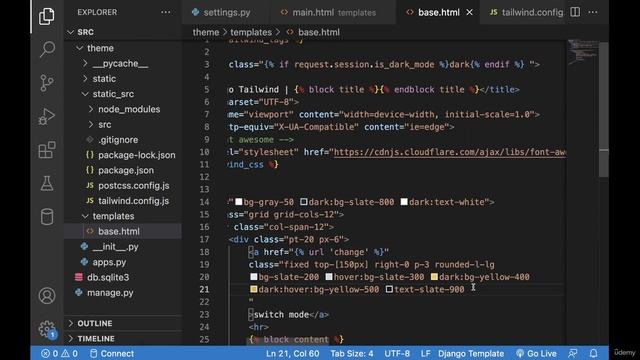Image resolution: width=640 pixels, height=360 pixels.
Task: Click Ln 21, Col 60 status item
Action: point(292,353)
